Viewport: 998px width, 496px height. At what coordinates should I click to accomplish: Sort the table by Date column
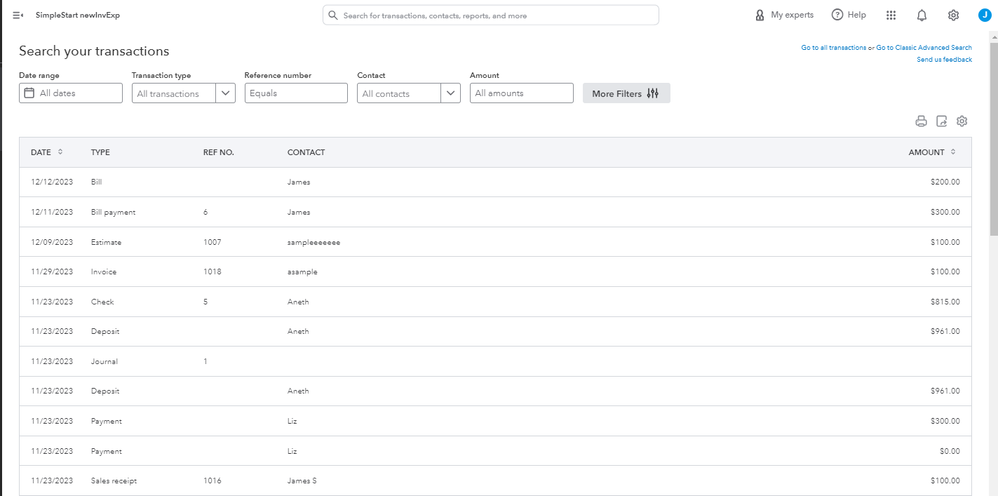[47, 152]
